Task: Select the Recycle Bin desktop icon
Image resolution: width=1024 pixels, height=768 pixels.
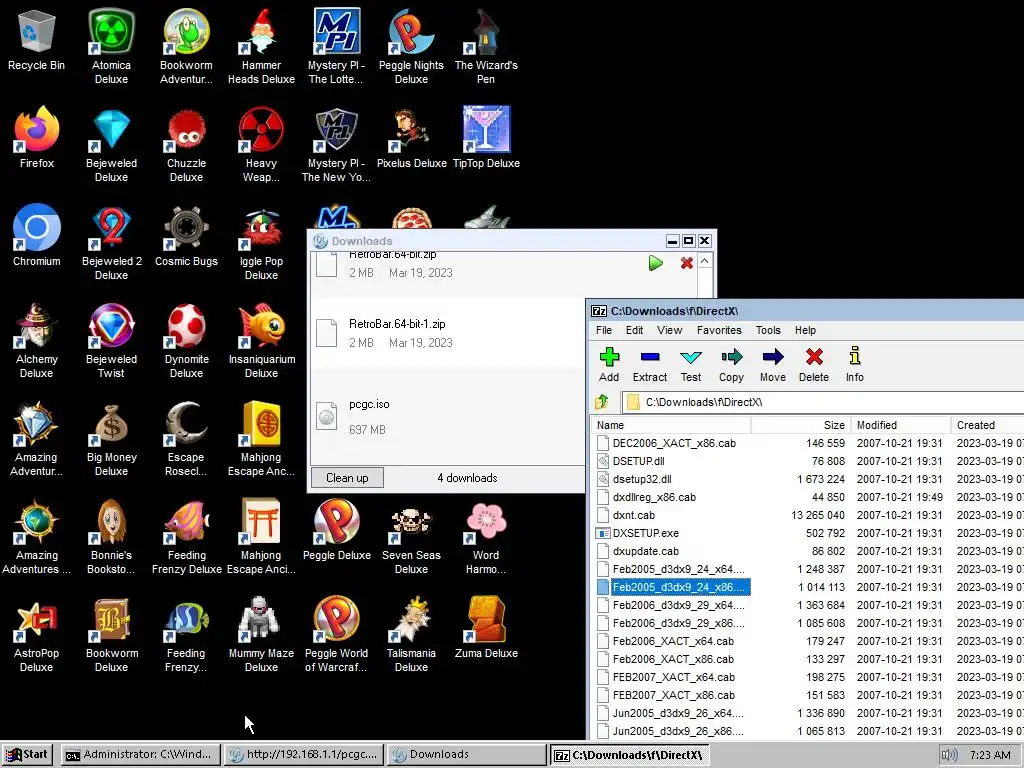Action: point(37,40)
